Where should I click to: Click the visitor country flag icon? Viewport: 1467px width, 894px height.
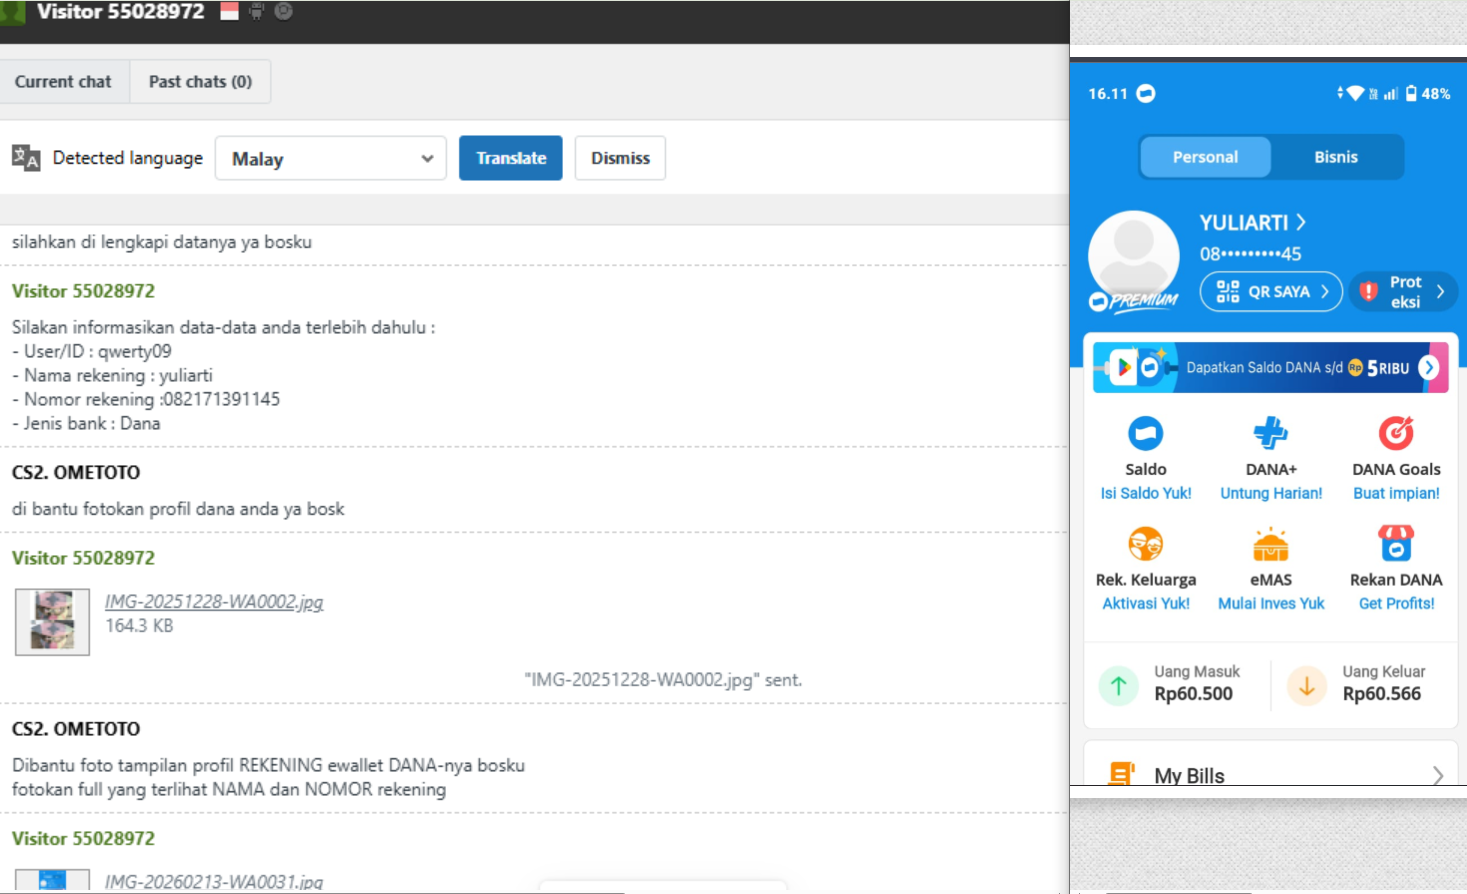click(229, 11)
